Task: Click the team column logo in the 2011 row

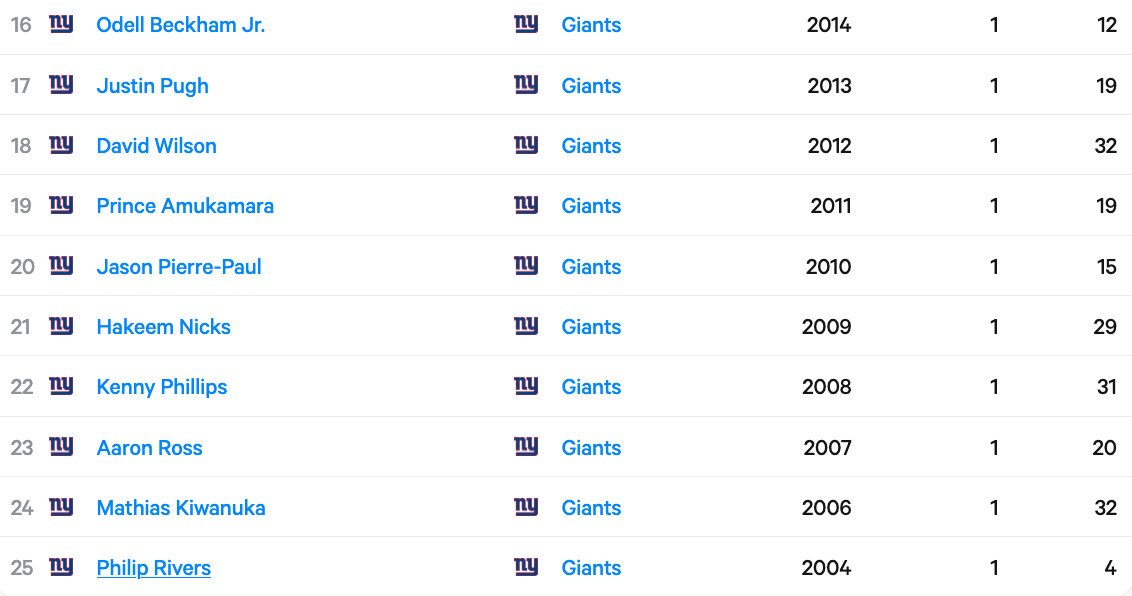Action: click(x=526, y=205)
